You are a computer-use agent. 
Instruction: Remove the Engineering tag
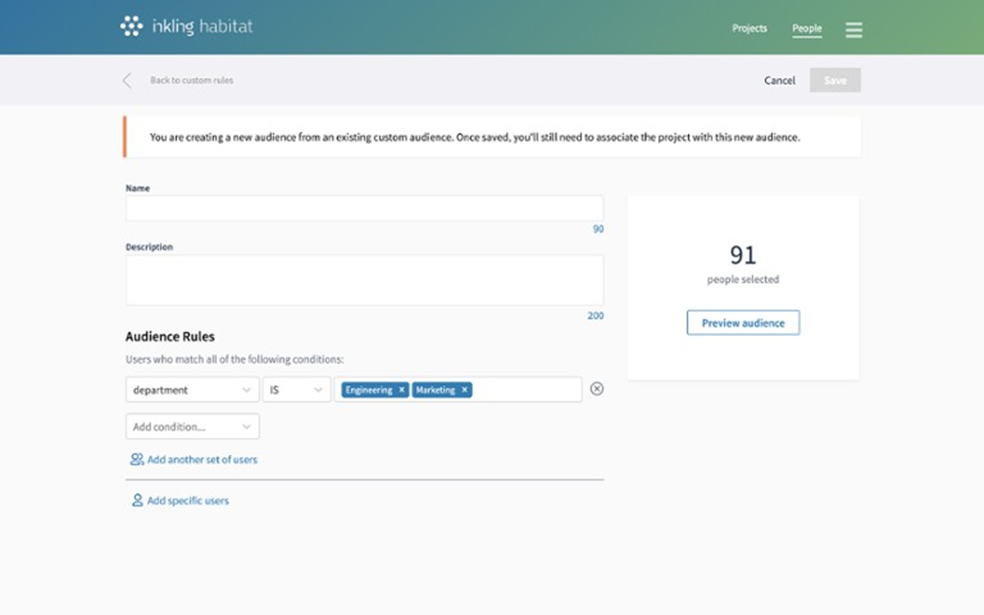[x=402, y=390]
